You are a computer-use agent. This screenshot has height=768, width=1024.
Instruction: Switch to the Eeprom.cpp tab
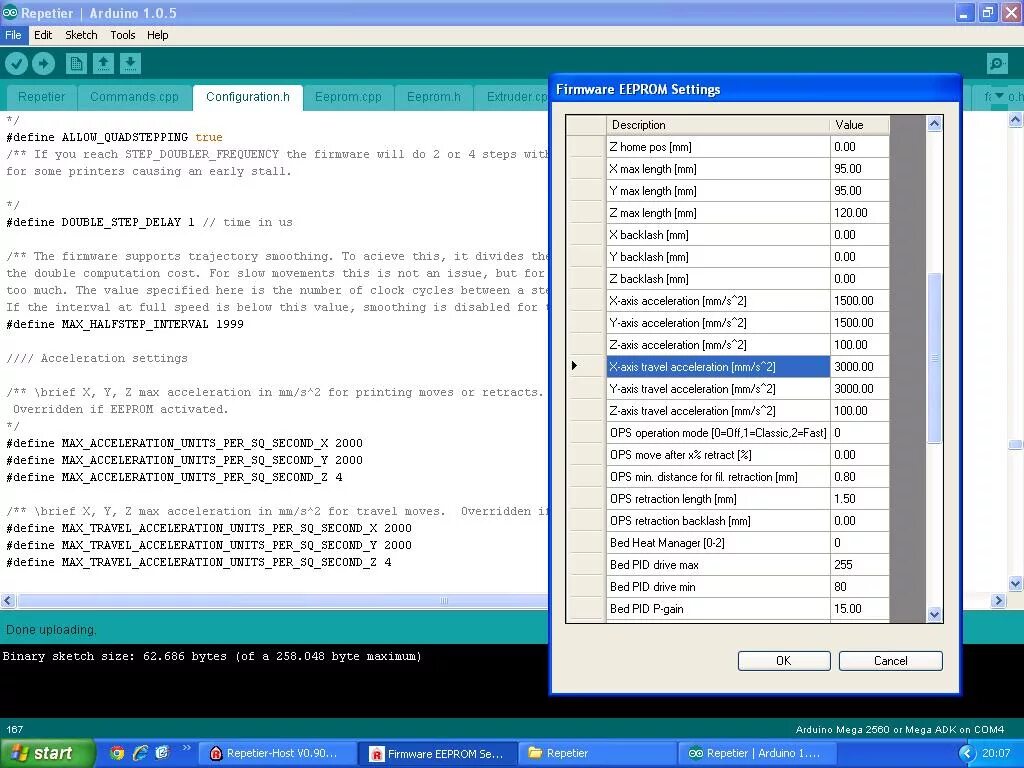coord(348,97)
